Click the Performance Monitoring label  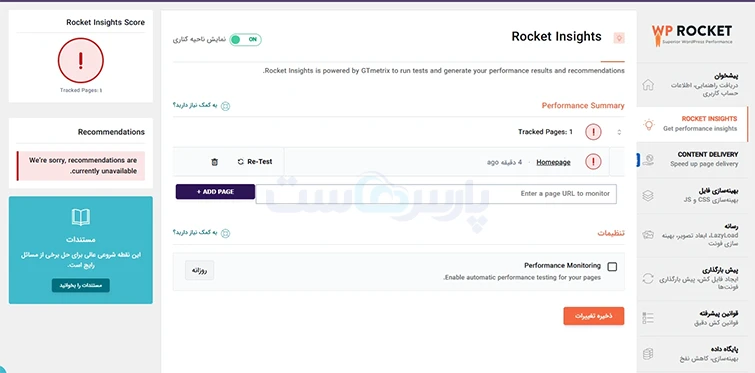coord(562,265)
